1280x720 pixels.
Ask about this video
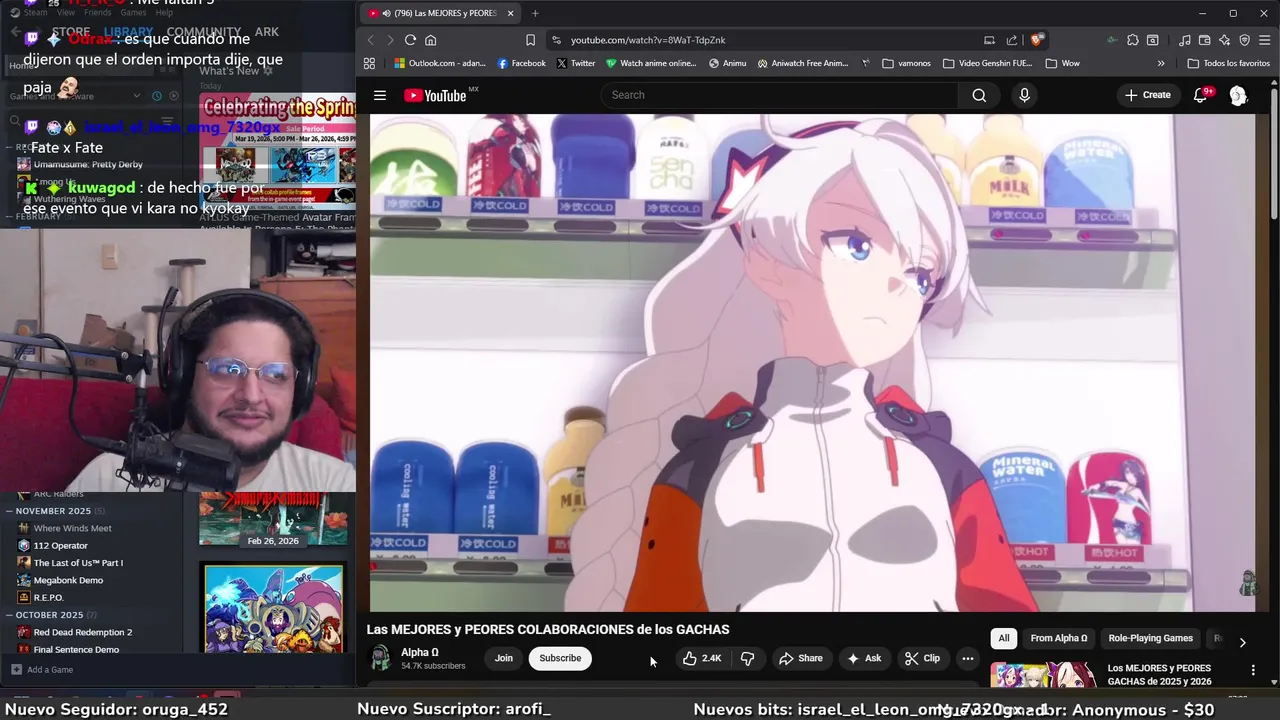click(x=864, y=658)
